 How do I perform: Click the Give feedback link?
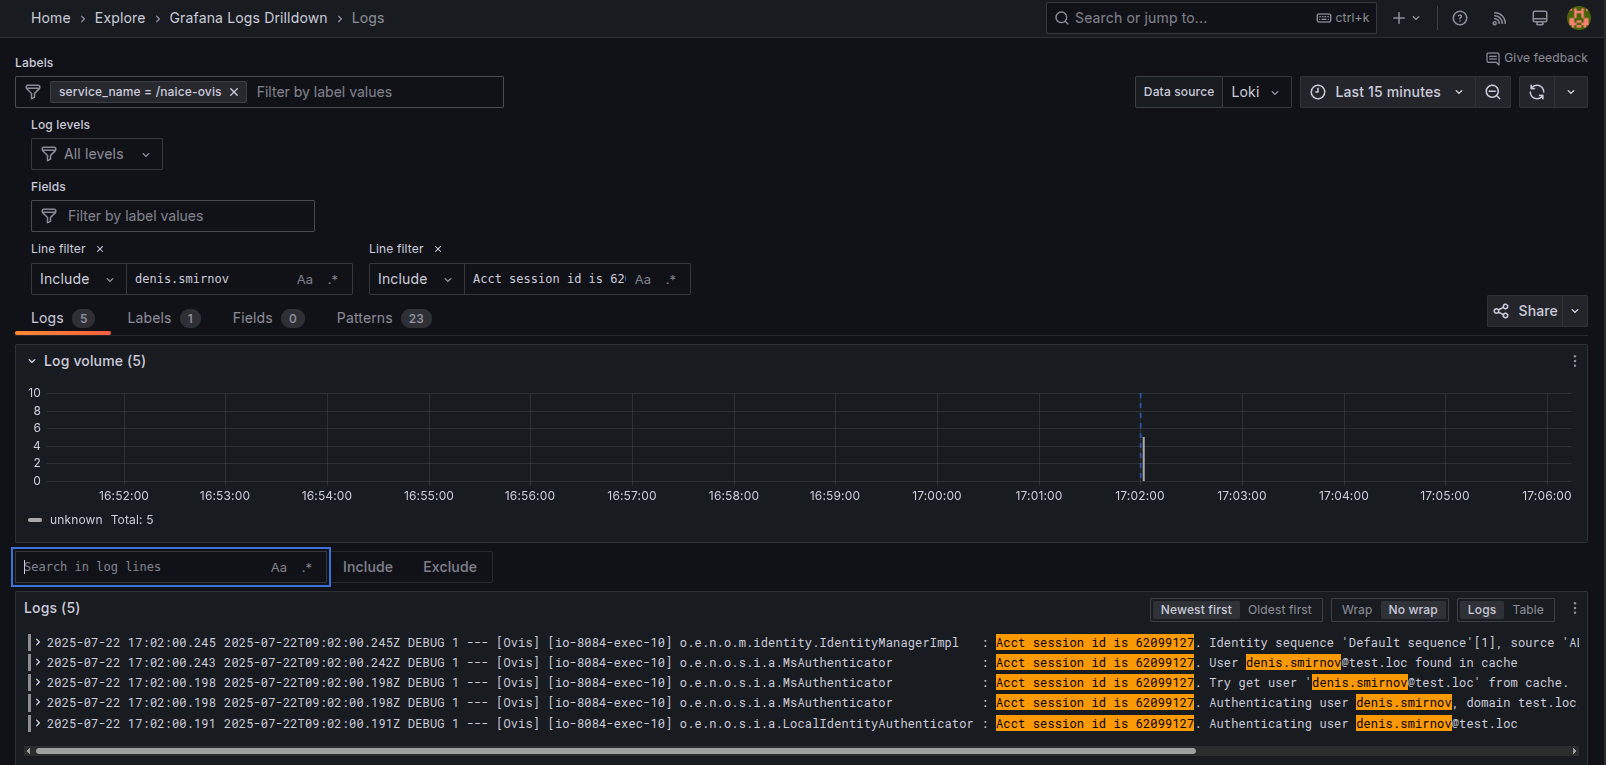1537,58
